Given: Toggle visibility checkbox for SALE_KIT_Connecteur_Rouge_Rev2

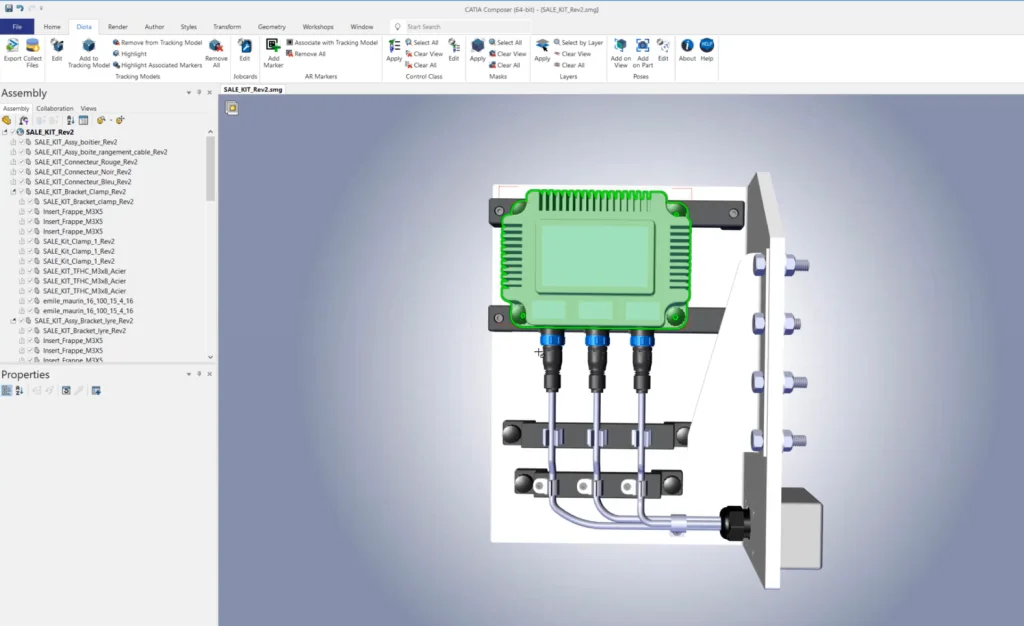Looking at the screenshot, I should [21, 162].
